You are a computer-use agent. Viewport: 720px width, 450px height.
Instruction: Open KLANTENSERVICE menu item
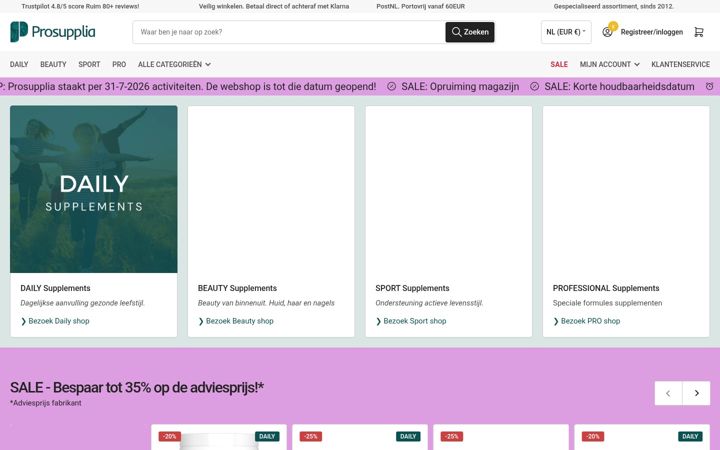pos(680,64)
